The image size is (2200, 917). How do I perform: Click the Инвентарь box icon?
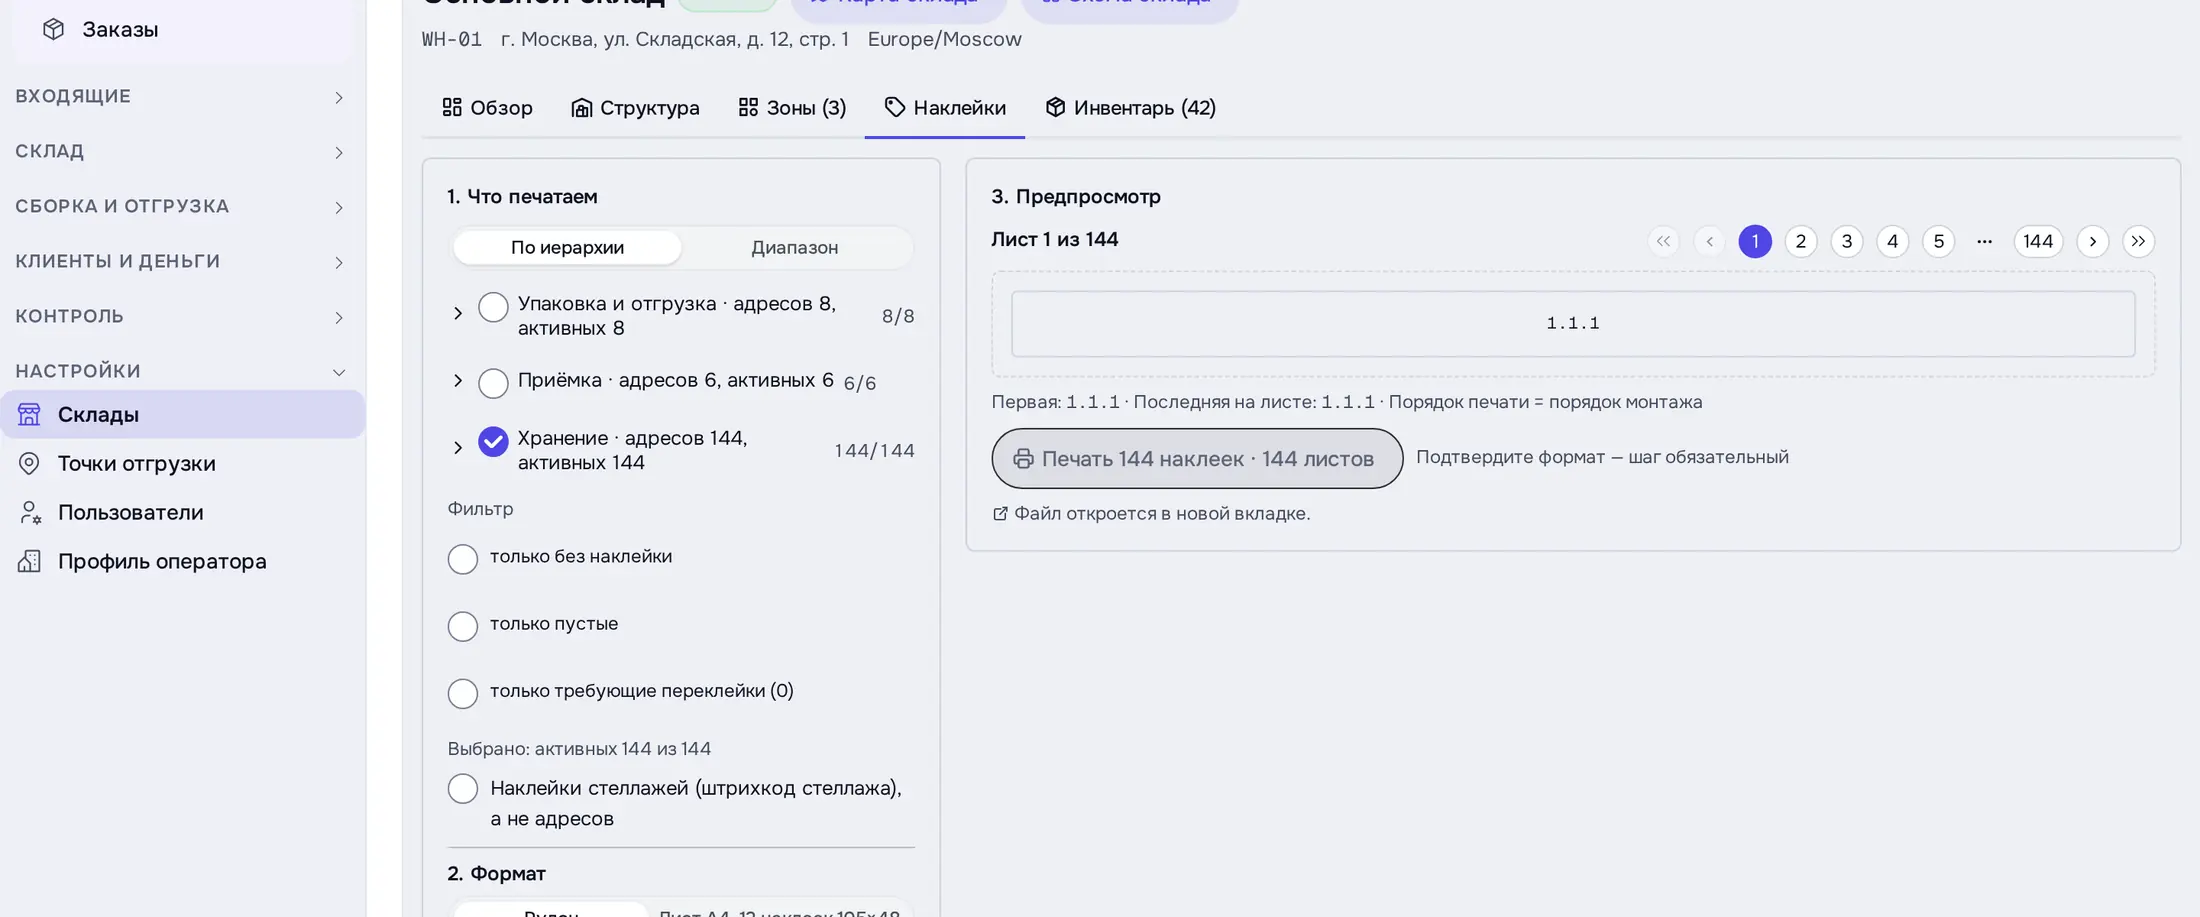(x=1055, y=107)
